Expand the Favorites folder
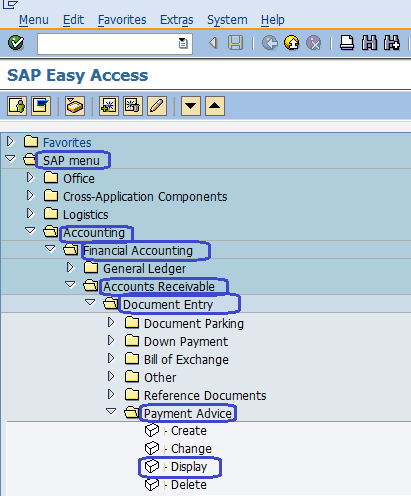 [10, 142]
